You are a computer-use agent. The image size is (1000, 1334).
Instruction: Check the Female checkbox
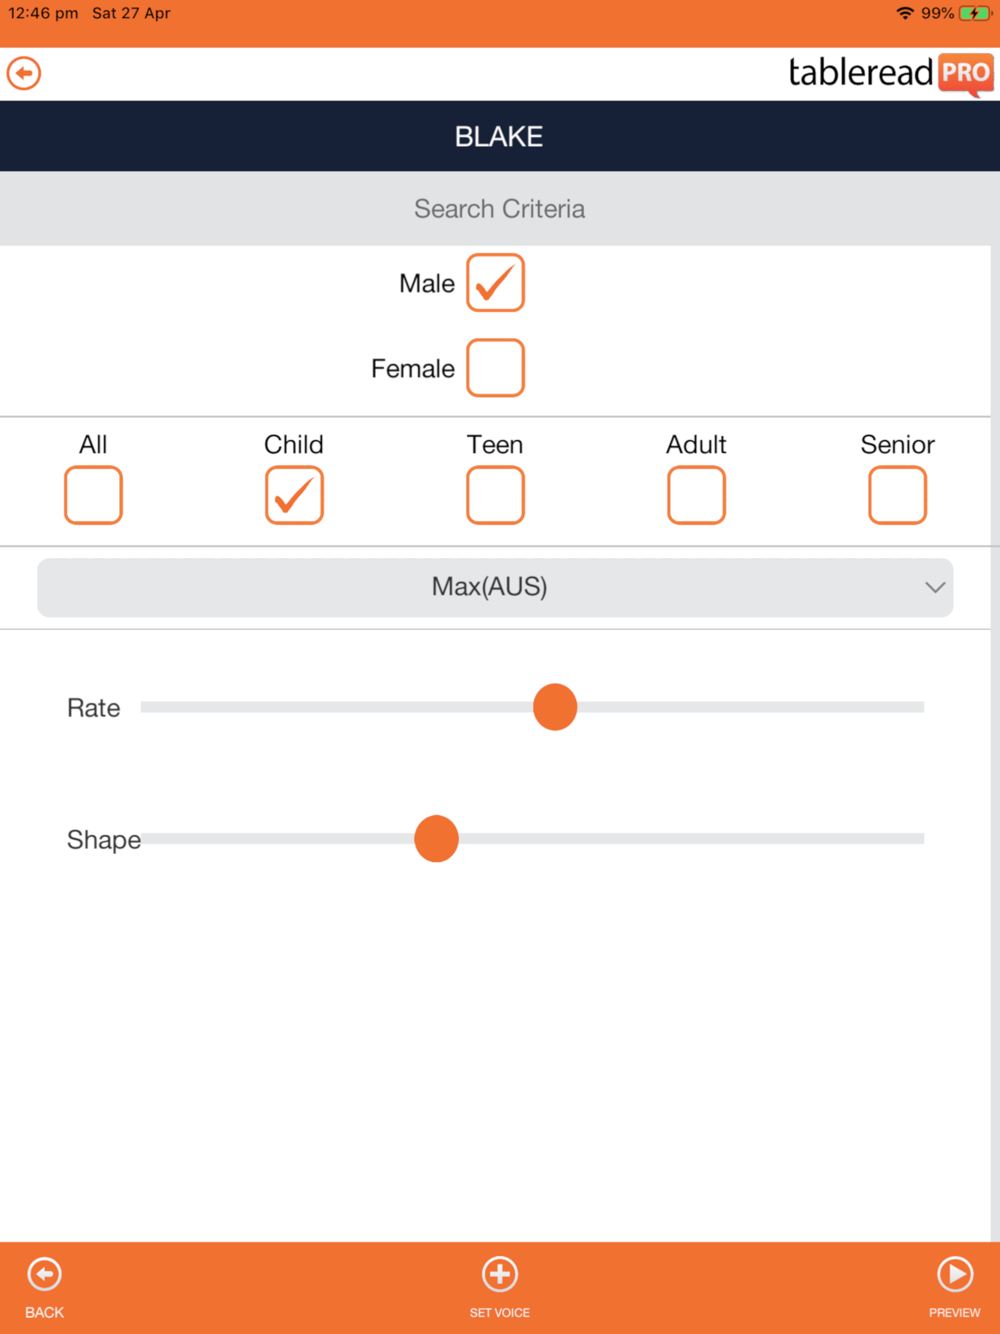point(495,368)
